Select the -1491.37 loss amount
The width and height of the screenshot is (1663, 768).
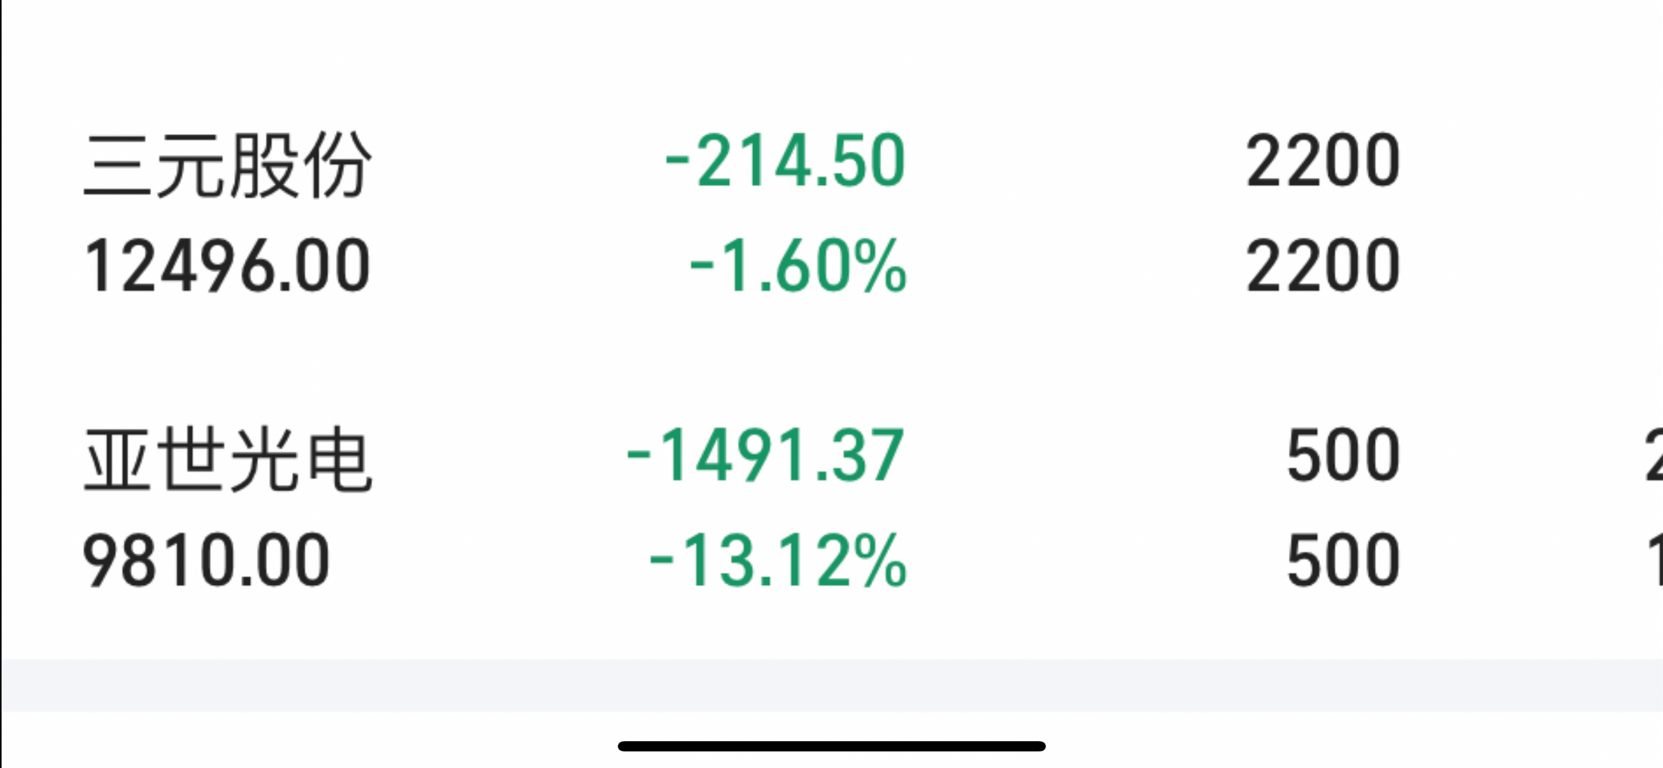pyautogui.click(x=765, y=457)
